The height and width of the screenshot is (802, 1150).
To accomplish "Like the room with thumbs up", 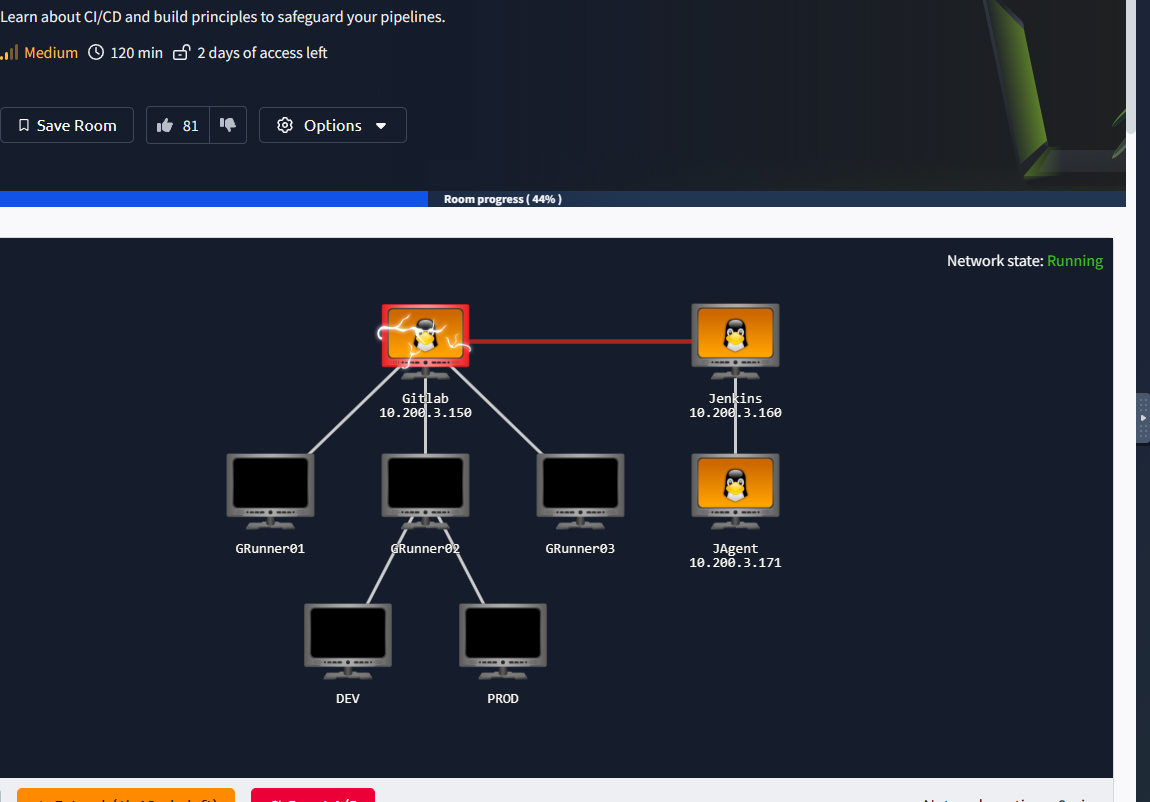I will (x=177, y=125).
